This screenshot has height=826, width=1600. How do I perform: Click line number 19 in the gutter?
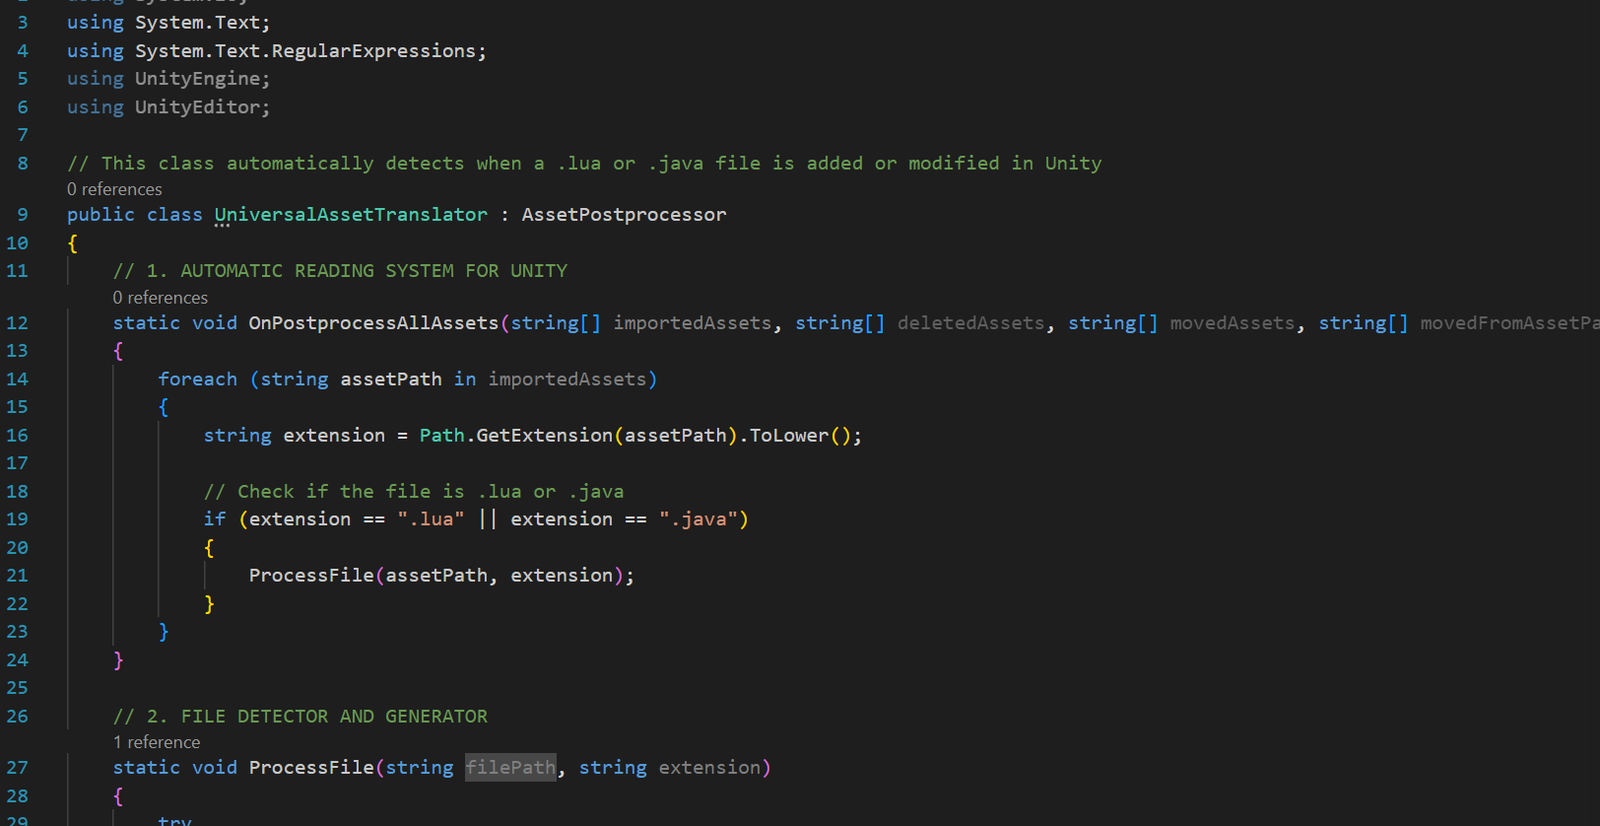[x=17, y=519]
